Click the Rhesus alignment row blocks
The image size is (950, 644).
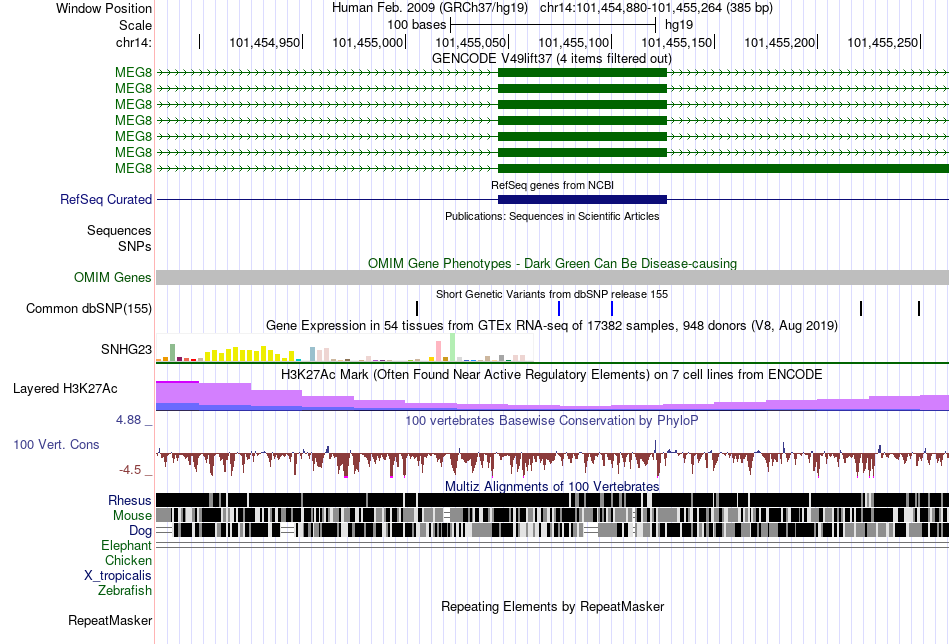pos(553,500)
